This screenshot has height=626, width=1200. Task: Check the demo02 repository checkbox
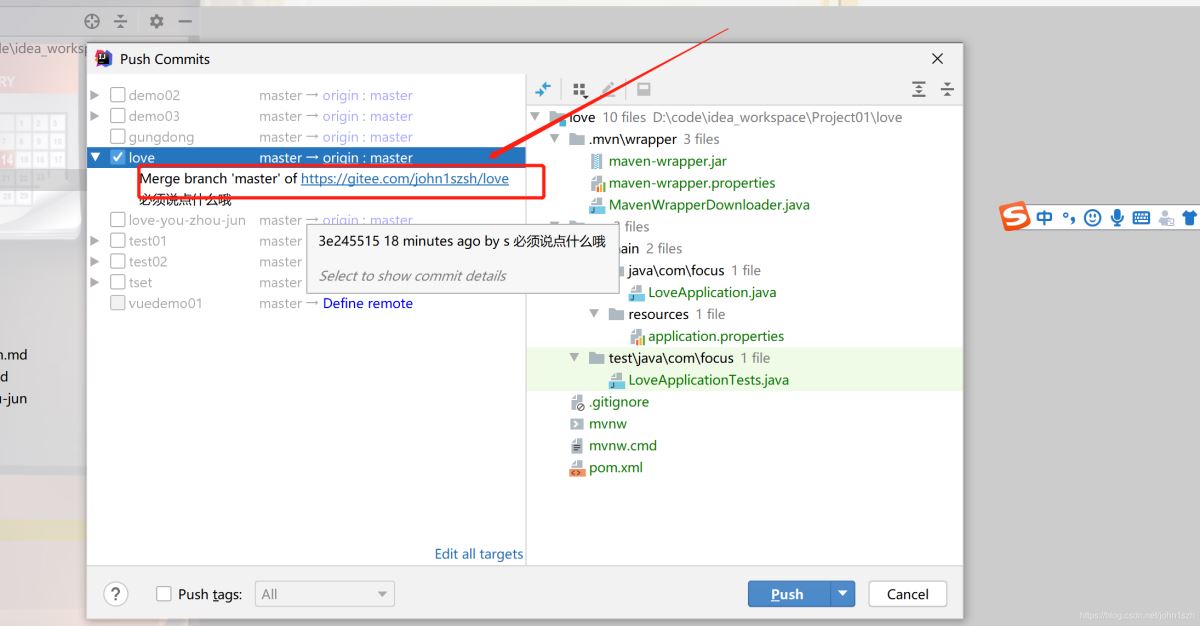click(x=118, y=95)
